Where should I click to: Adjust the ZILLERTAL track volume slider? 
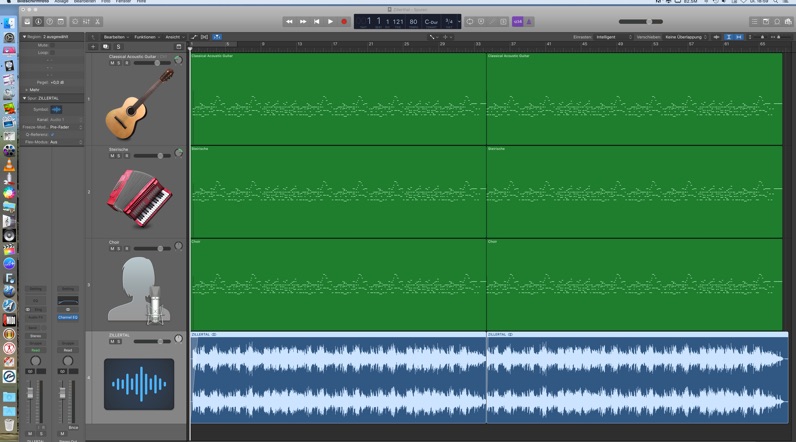coord(152,342)
